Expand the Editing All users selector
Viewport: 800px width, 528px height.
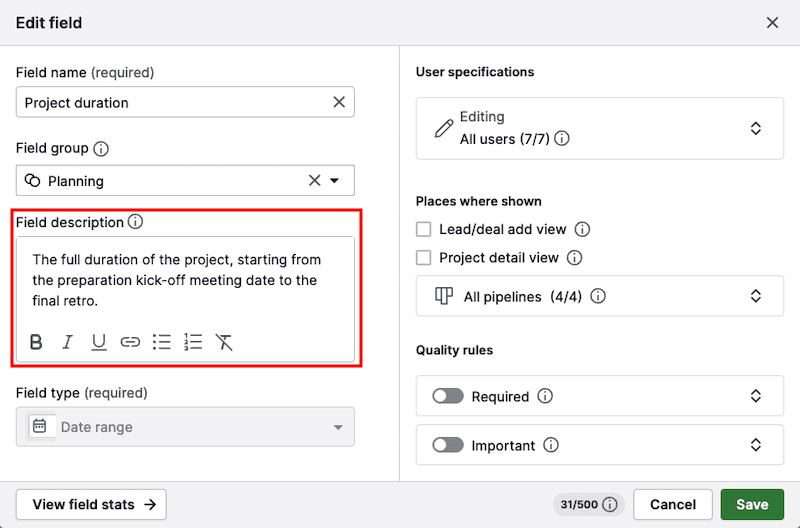click(x=756, y=128)
